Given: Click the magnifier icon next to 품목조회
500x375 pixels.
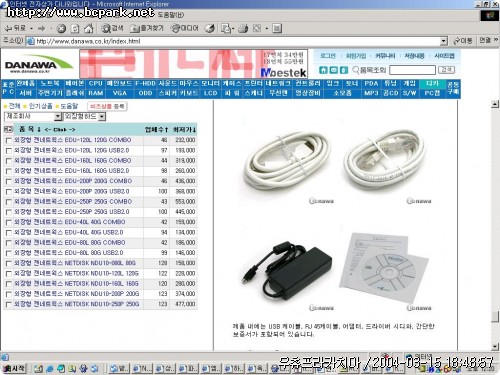Looking at the screenshot, I should (x=356, y=70).
